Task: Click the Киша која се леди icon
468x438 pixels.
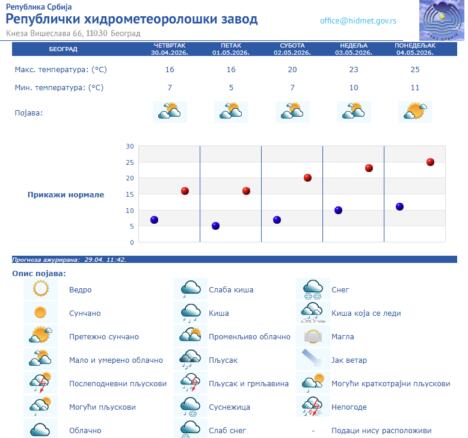Action: (312, 313)
